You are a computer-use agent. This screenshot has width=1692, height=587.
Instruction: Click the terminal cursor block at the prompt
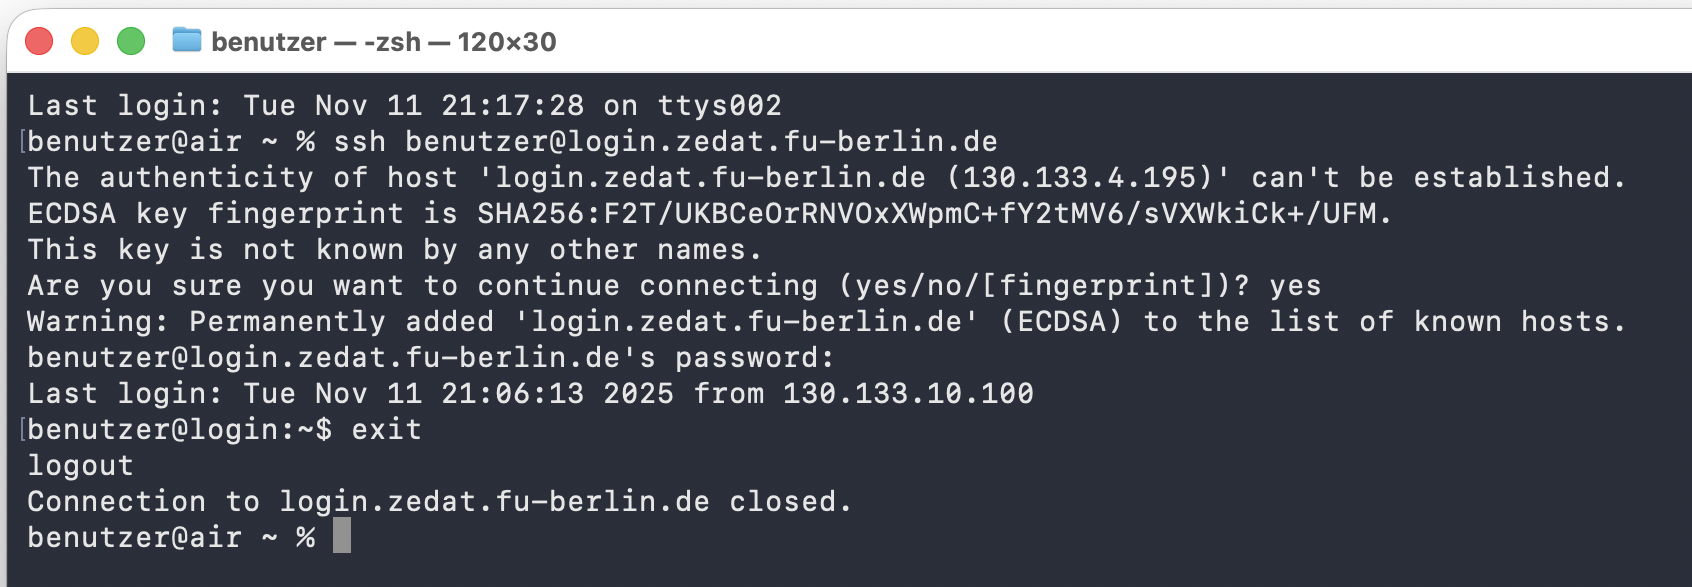pos(342,536)
